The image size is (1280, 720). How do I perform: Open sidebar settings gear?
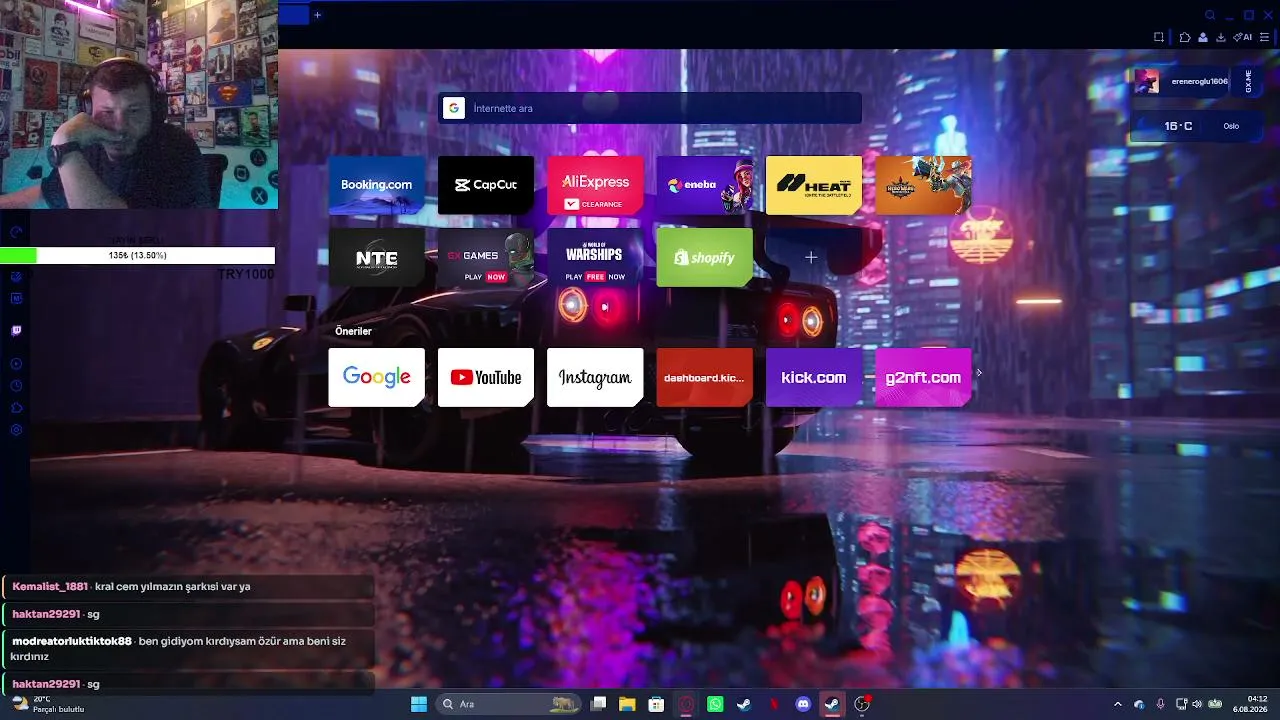click(x=16, y=430)
